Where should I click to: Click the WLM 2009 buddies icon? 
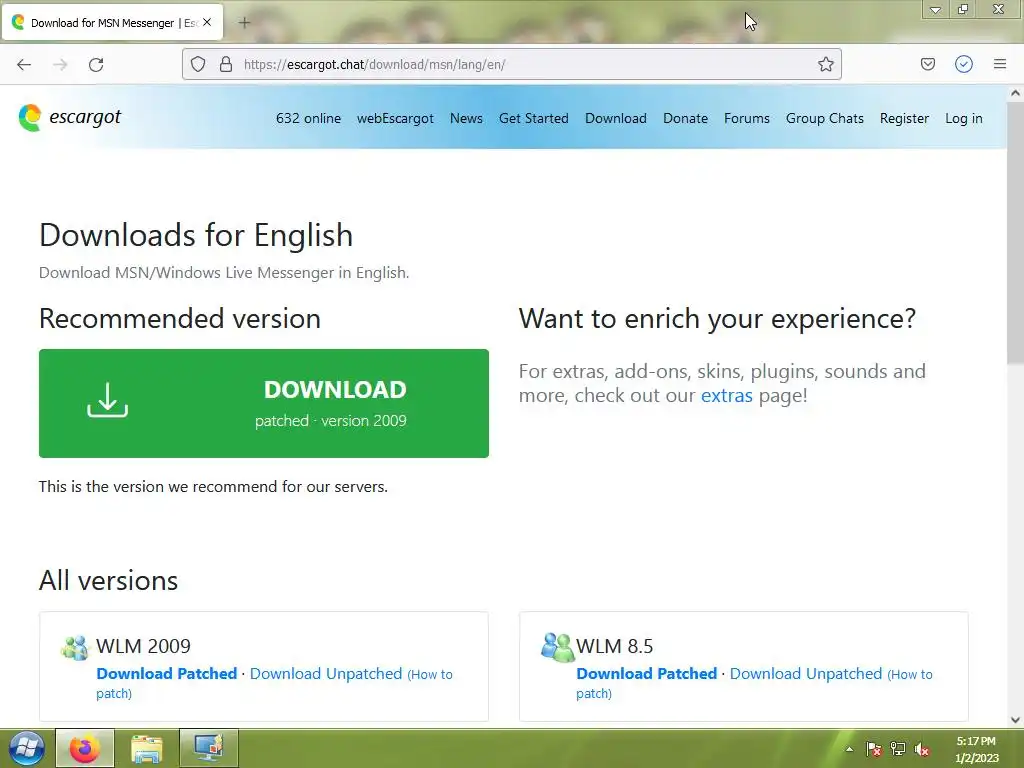coord(74,647)
